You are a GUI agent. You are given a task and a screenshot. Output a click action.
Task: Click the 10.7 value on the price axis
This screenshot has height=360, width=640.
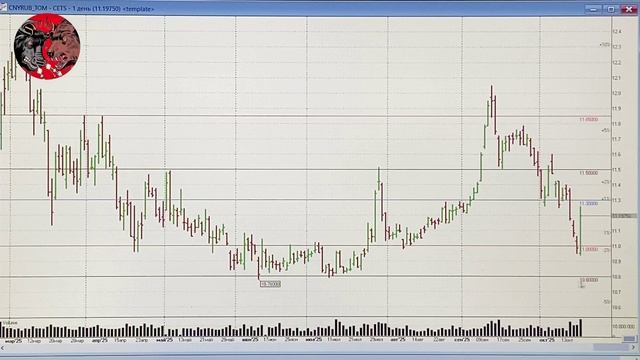click(x=616, y=292)
